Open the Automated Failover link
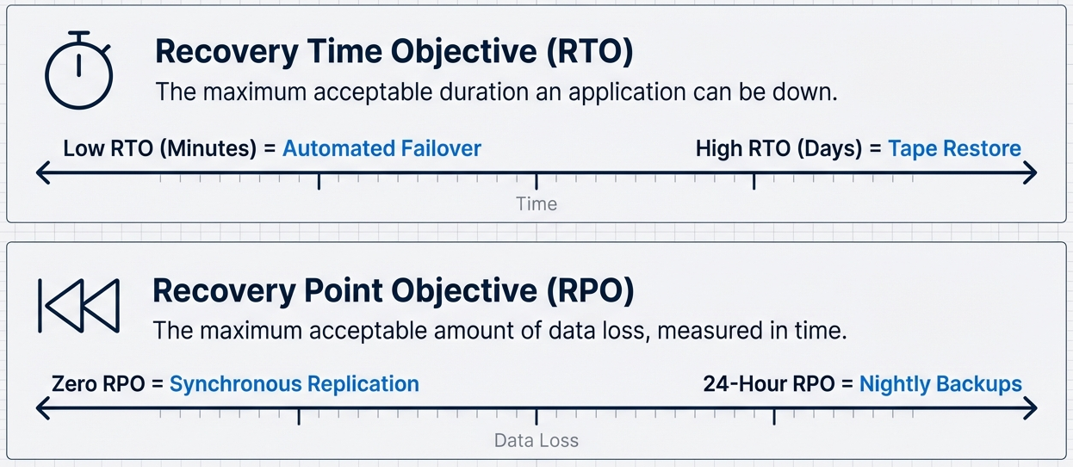Viewport: 1073px width, 467px height. click(381, 149)
